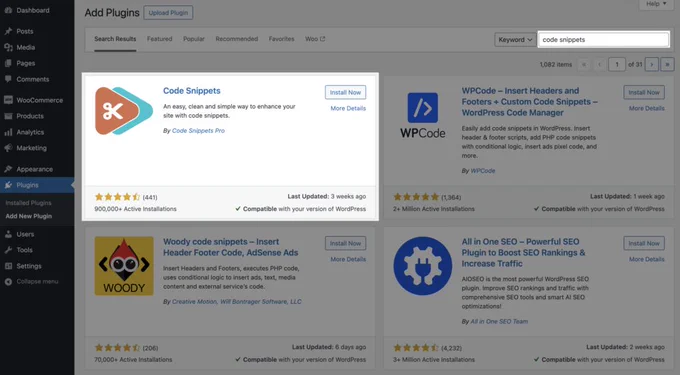Viewport: 680px width, 375px height.
Task: Click the Posts pin icon
Action: click(x=8, y=31)
